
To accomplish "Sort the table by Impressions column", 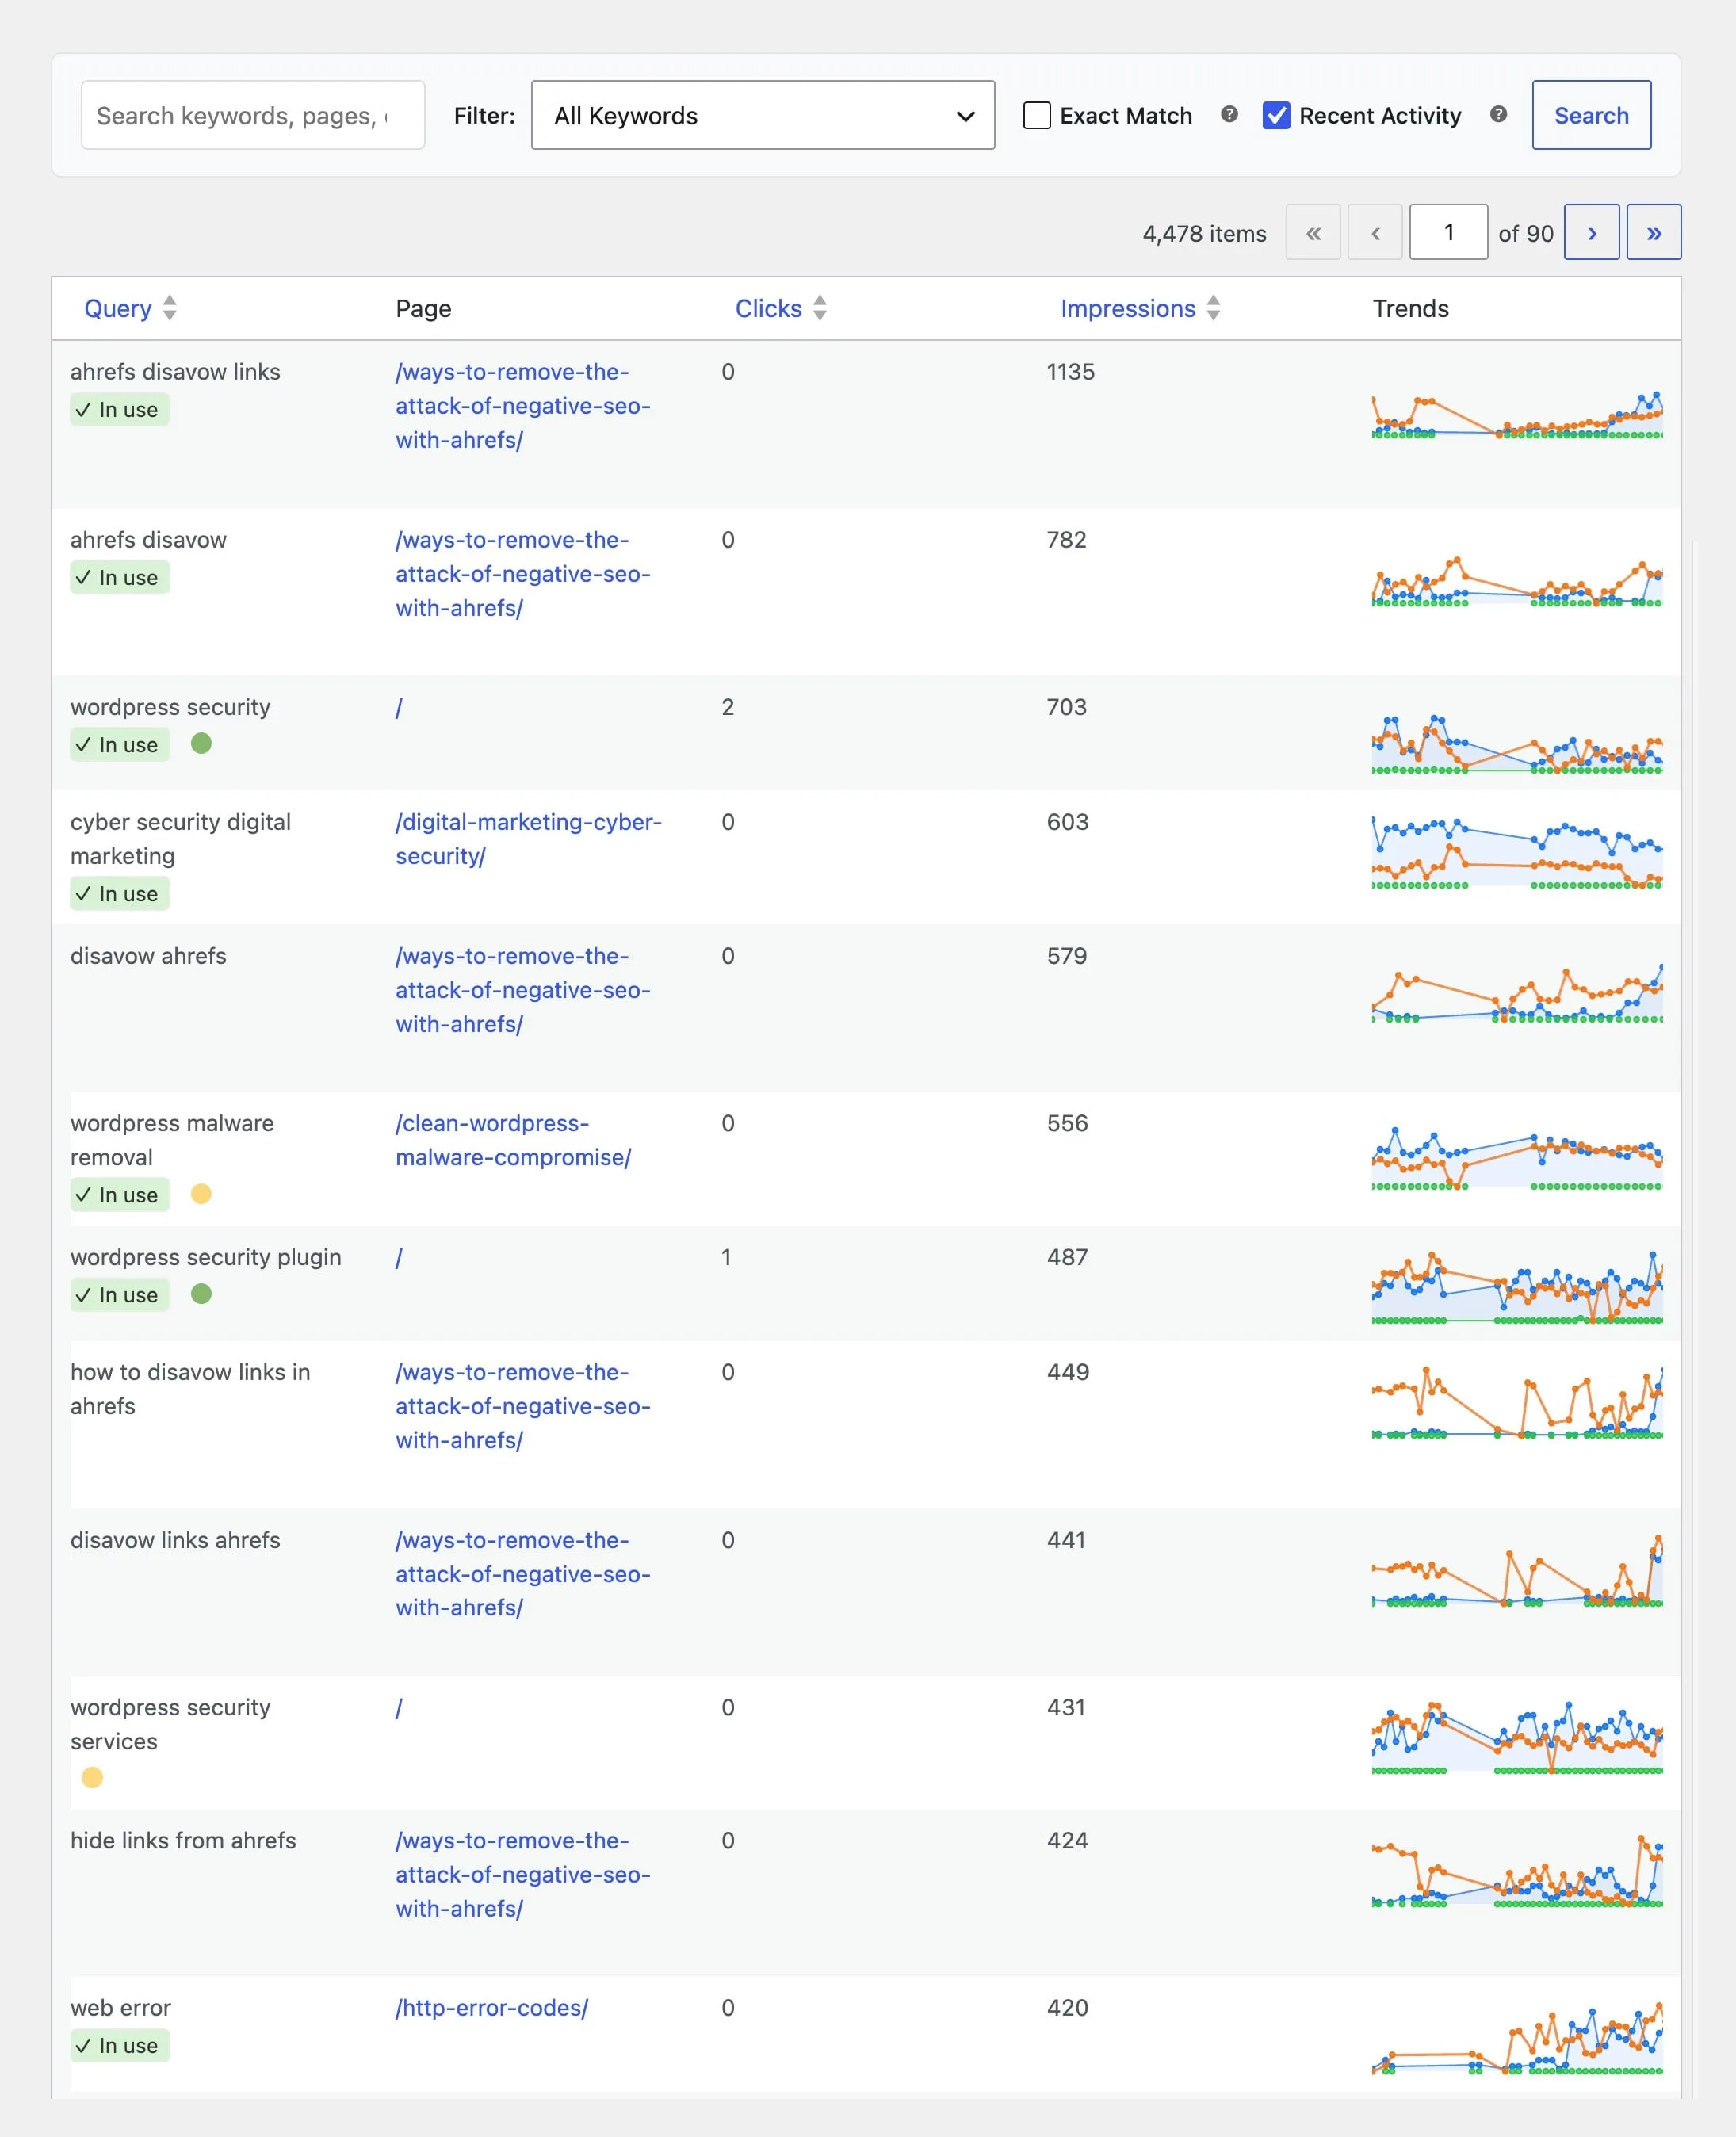I will [1128, 308].
